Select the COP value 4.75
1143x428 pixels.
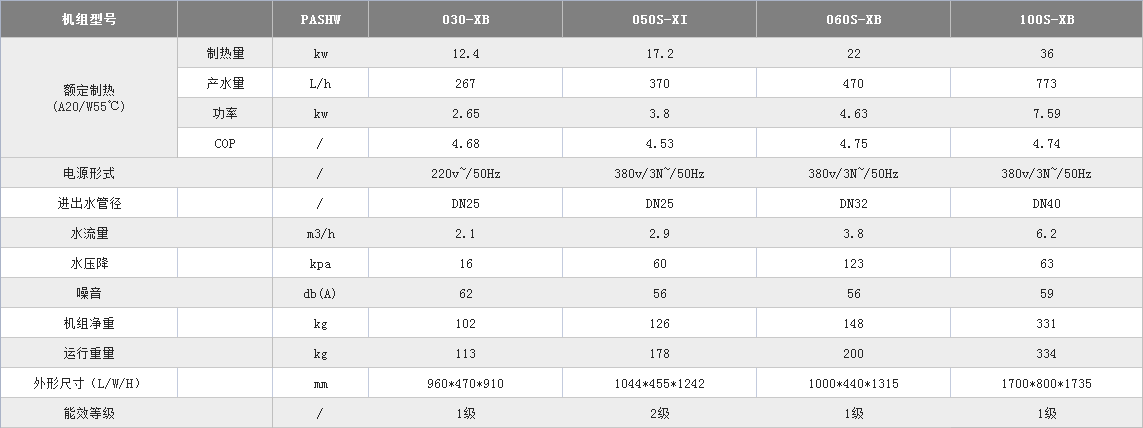point(853,143)
